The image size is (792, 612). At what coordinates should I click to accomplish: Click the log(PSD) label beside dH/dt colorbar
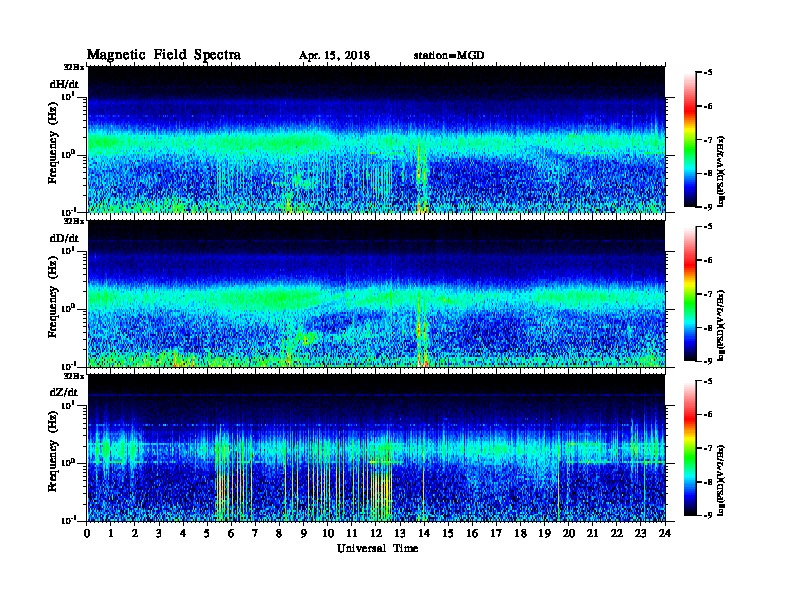pyautogui.click(x=721, y=171)
